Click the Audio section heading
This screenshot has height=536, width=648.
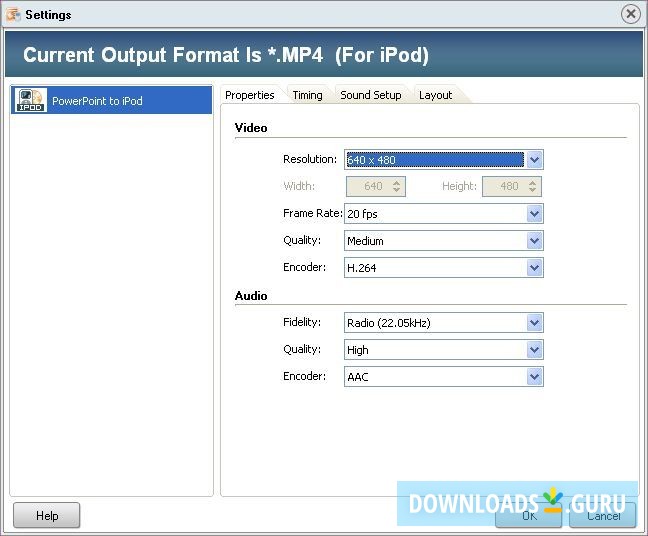coord(251,296)
